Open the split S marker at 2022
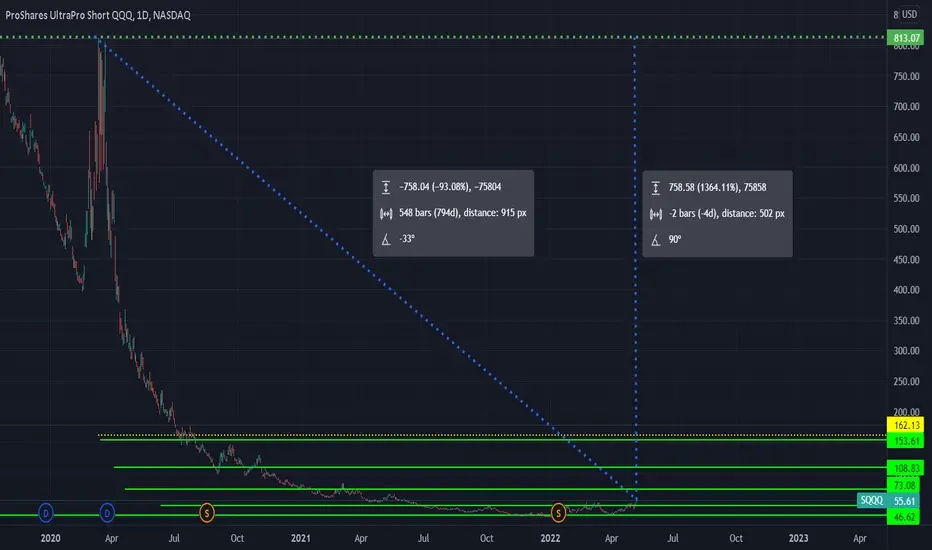Viewport: 932px width, 550px height. point(558,513)
